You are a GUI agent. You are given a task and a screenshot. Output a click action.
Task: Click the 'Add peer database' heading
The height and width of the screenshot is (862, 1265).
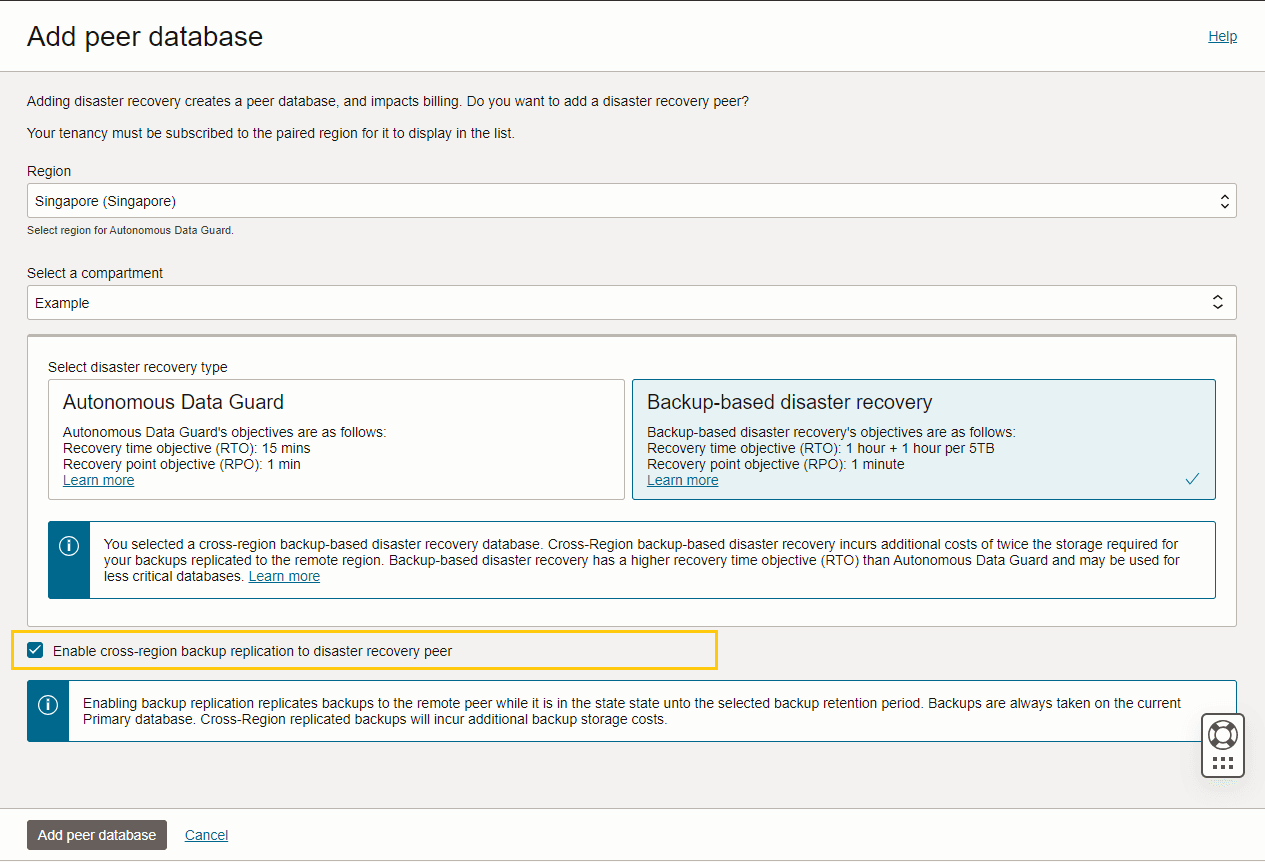tap(145, 37)
